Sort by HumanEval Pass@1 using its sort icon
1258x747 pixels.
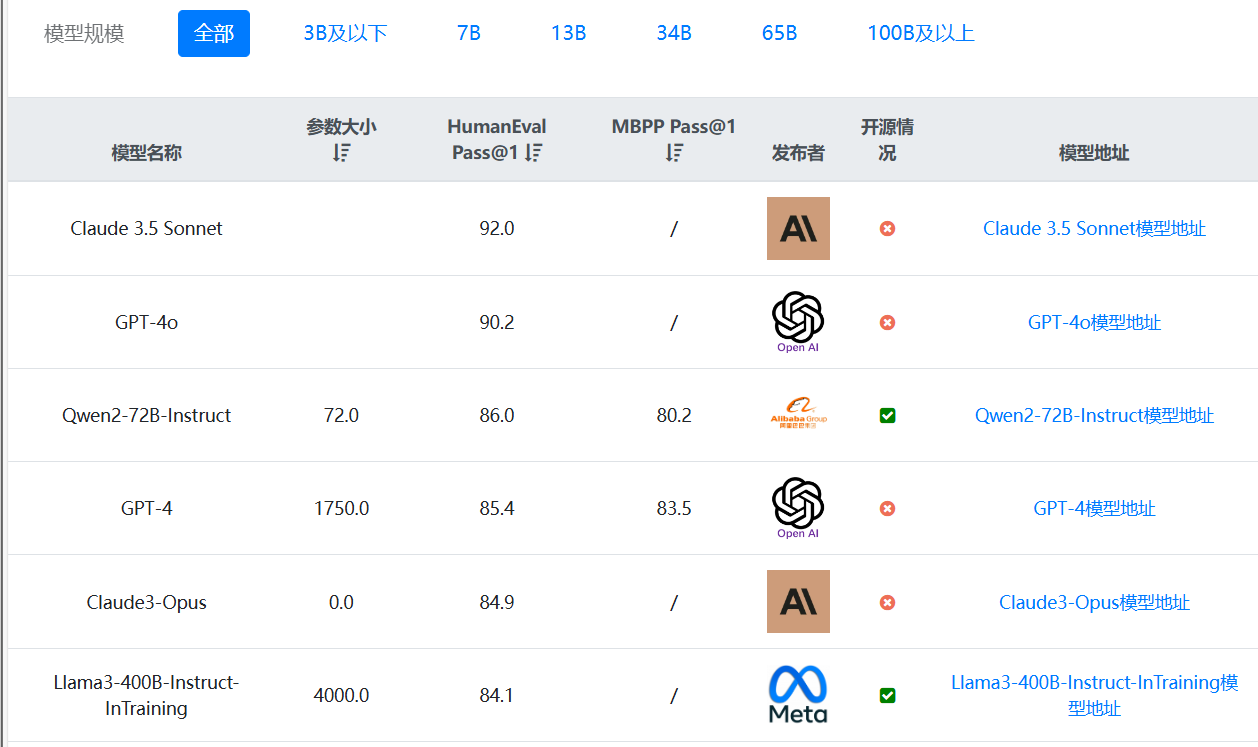tap(534, 153)
